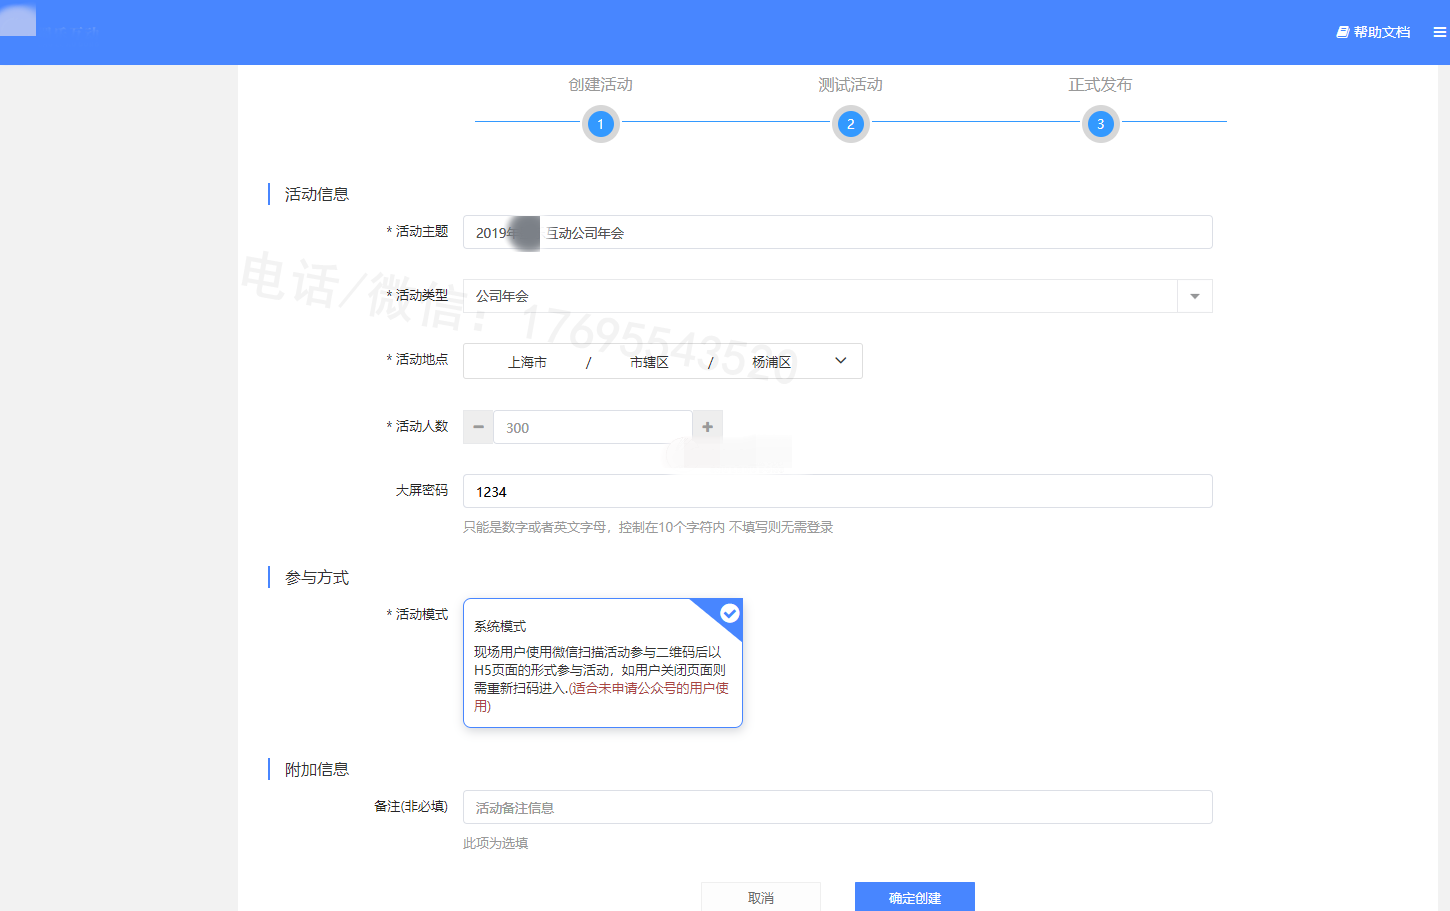Select step 3 正式发布 circle
Viewport: 1450px width, 911px height.
(1100, 124)
